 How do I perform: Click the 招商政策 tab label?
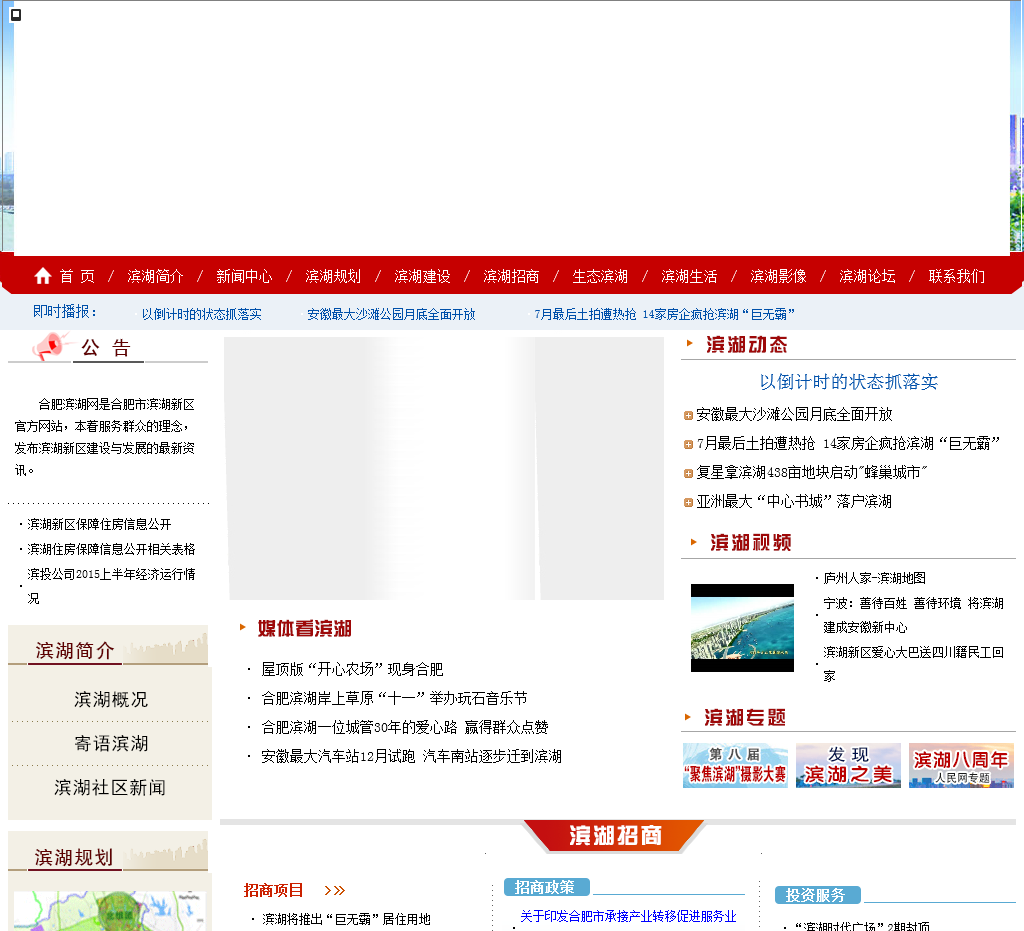(547, 887)
